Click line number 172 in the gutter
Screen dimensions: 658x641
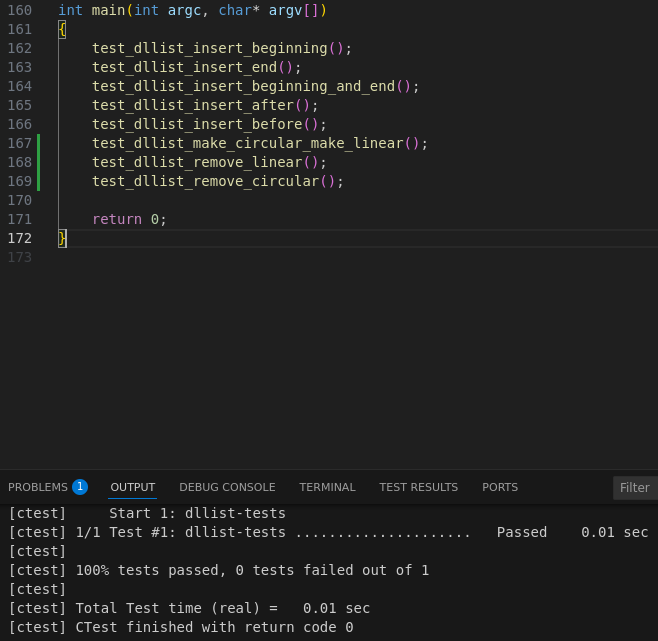click(x=20, y=238)
